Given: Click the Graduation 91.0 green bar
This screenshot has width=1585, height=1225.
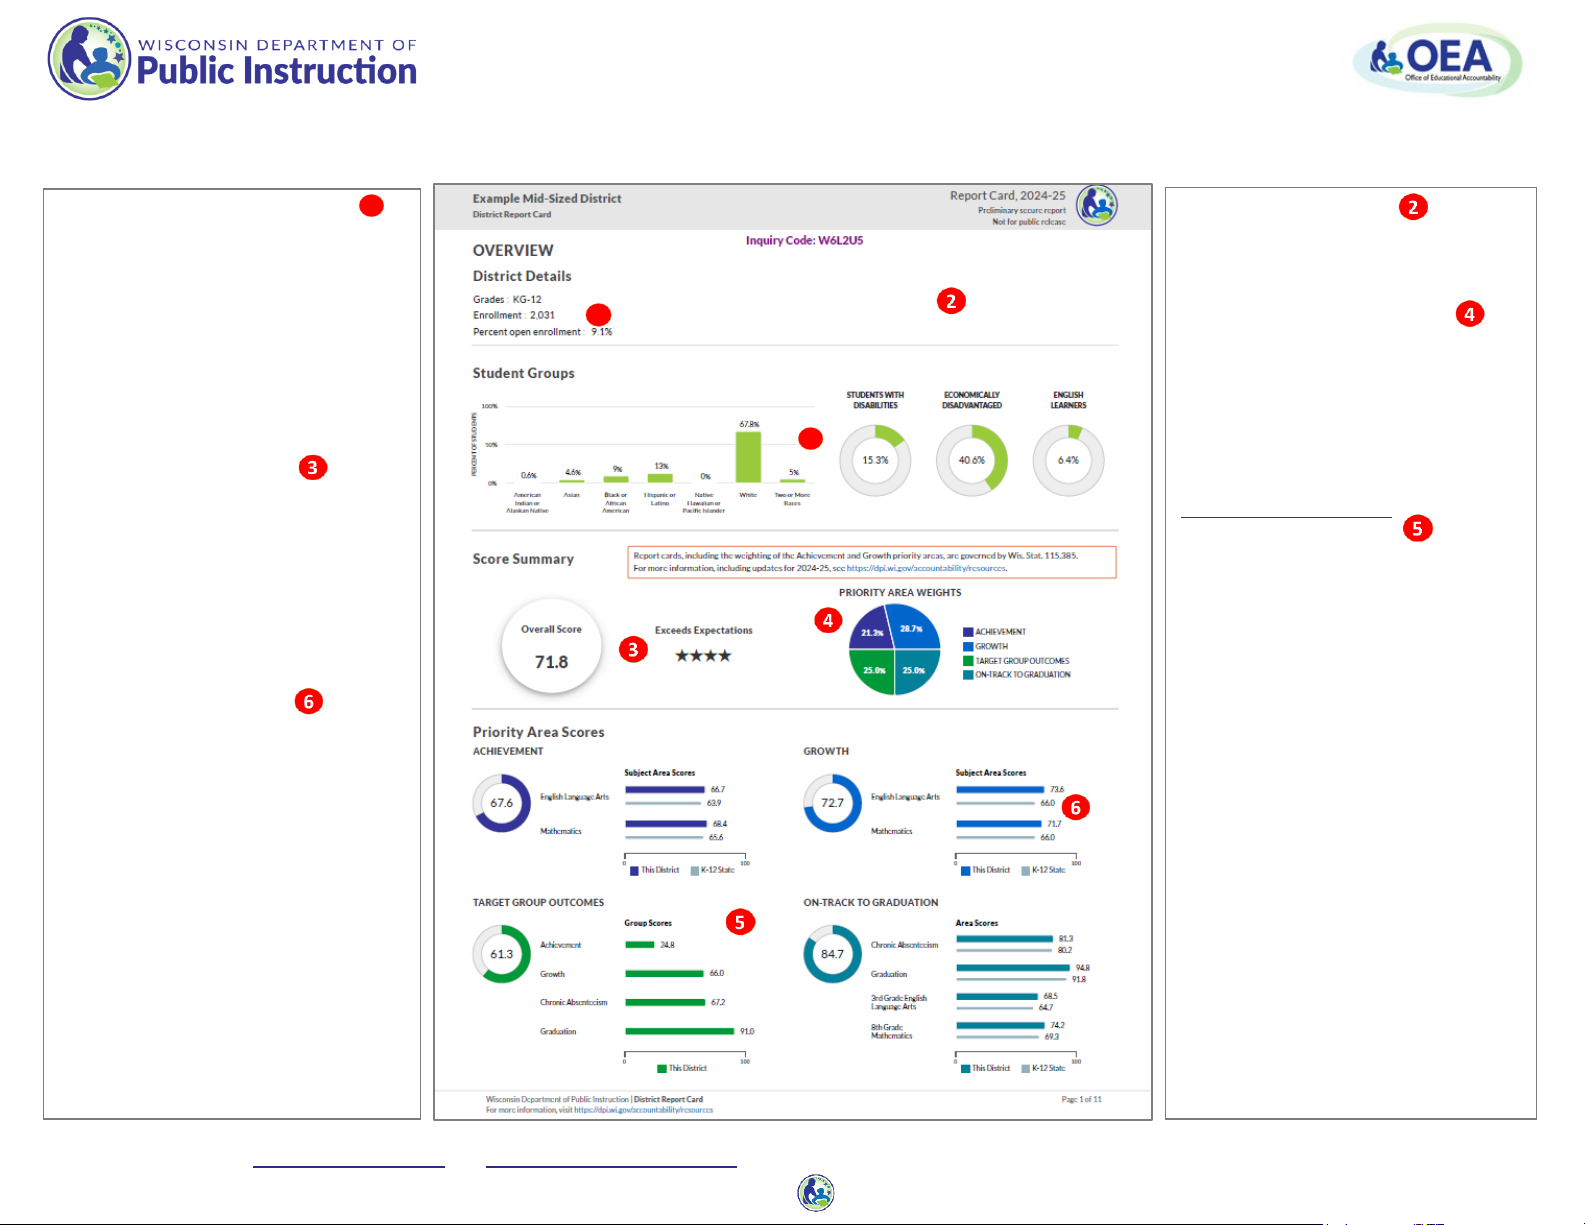Looking at the screenshot, I should tap(680, 1031).
